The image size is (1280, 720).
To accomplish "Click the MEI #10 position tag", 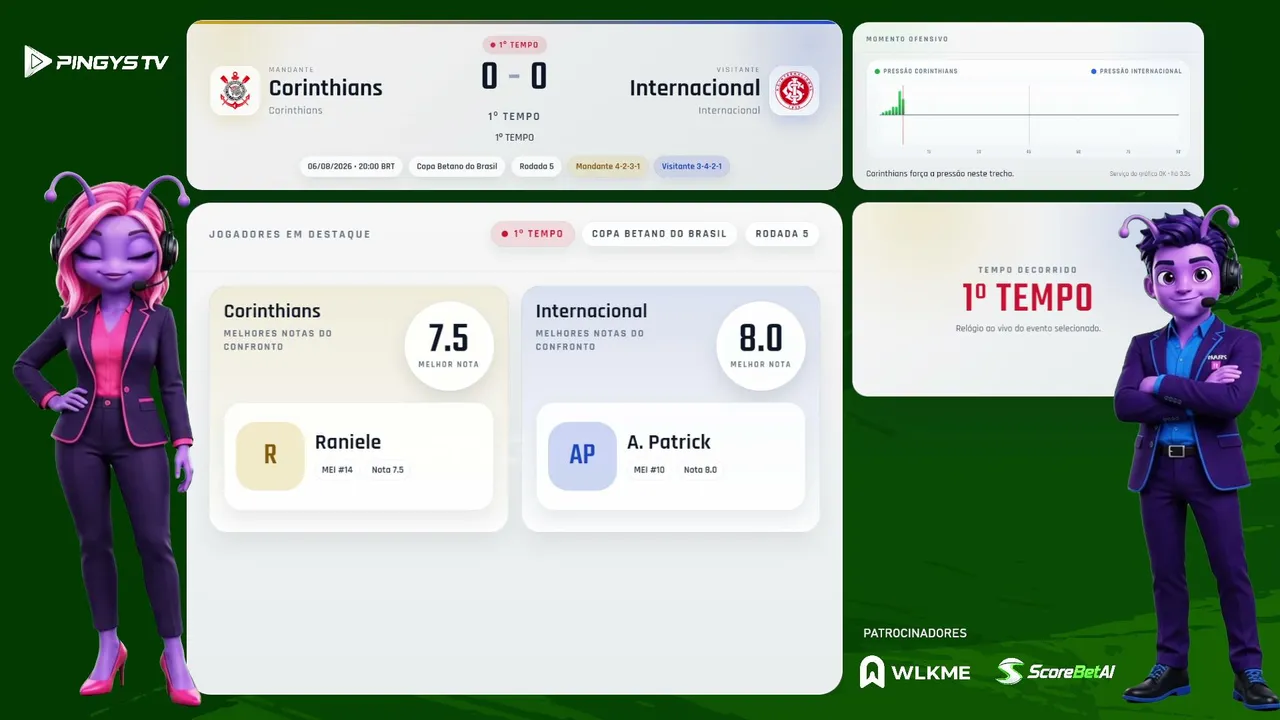I will click(x=650, y=470).
